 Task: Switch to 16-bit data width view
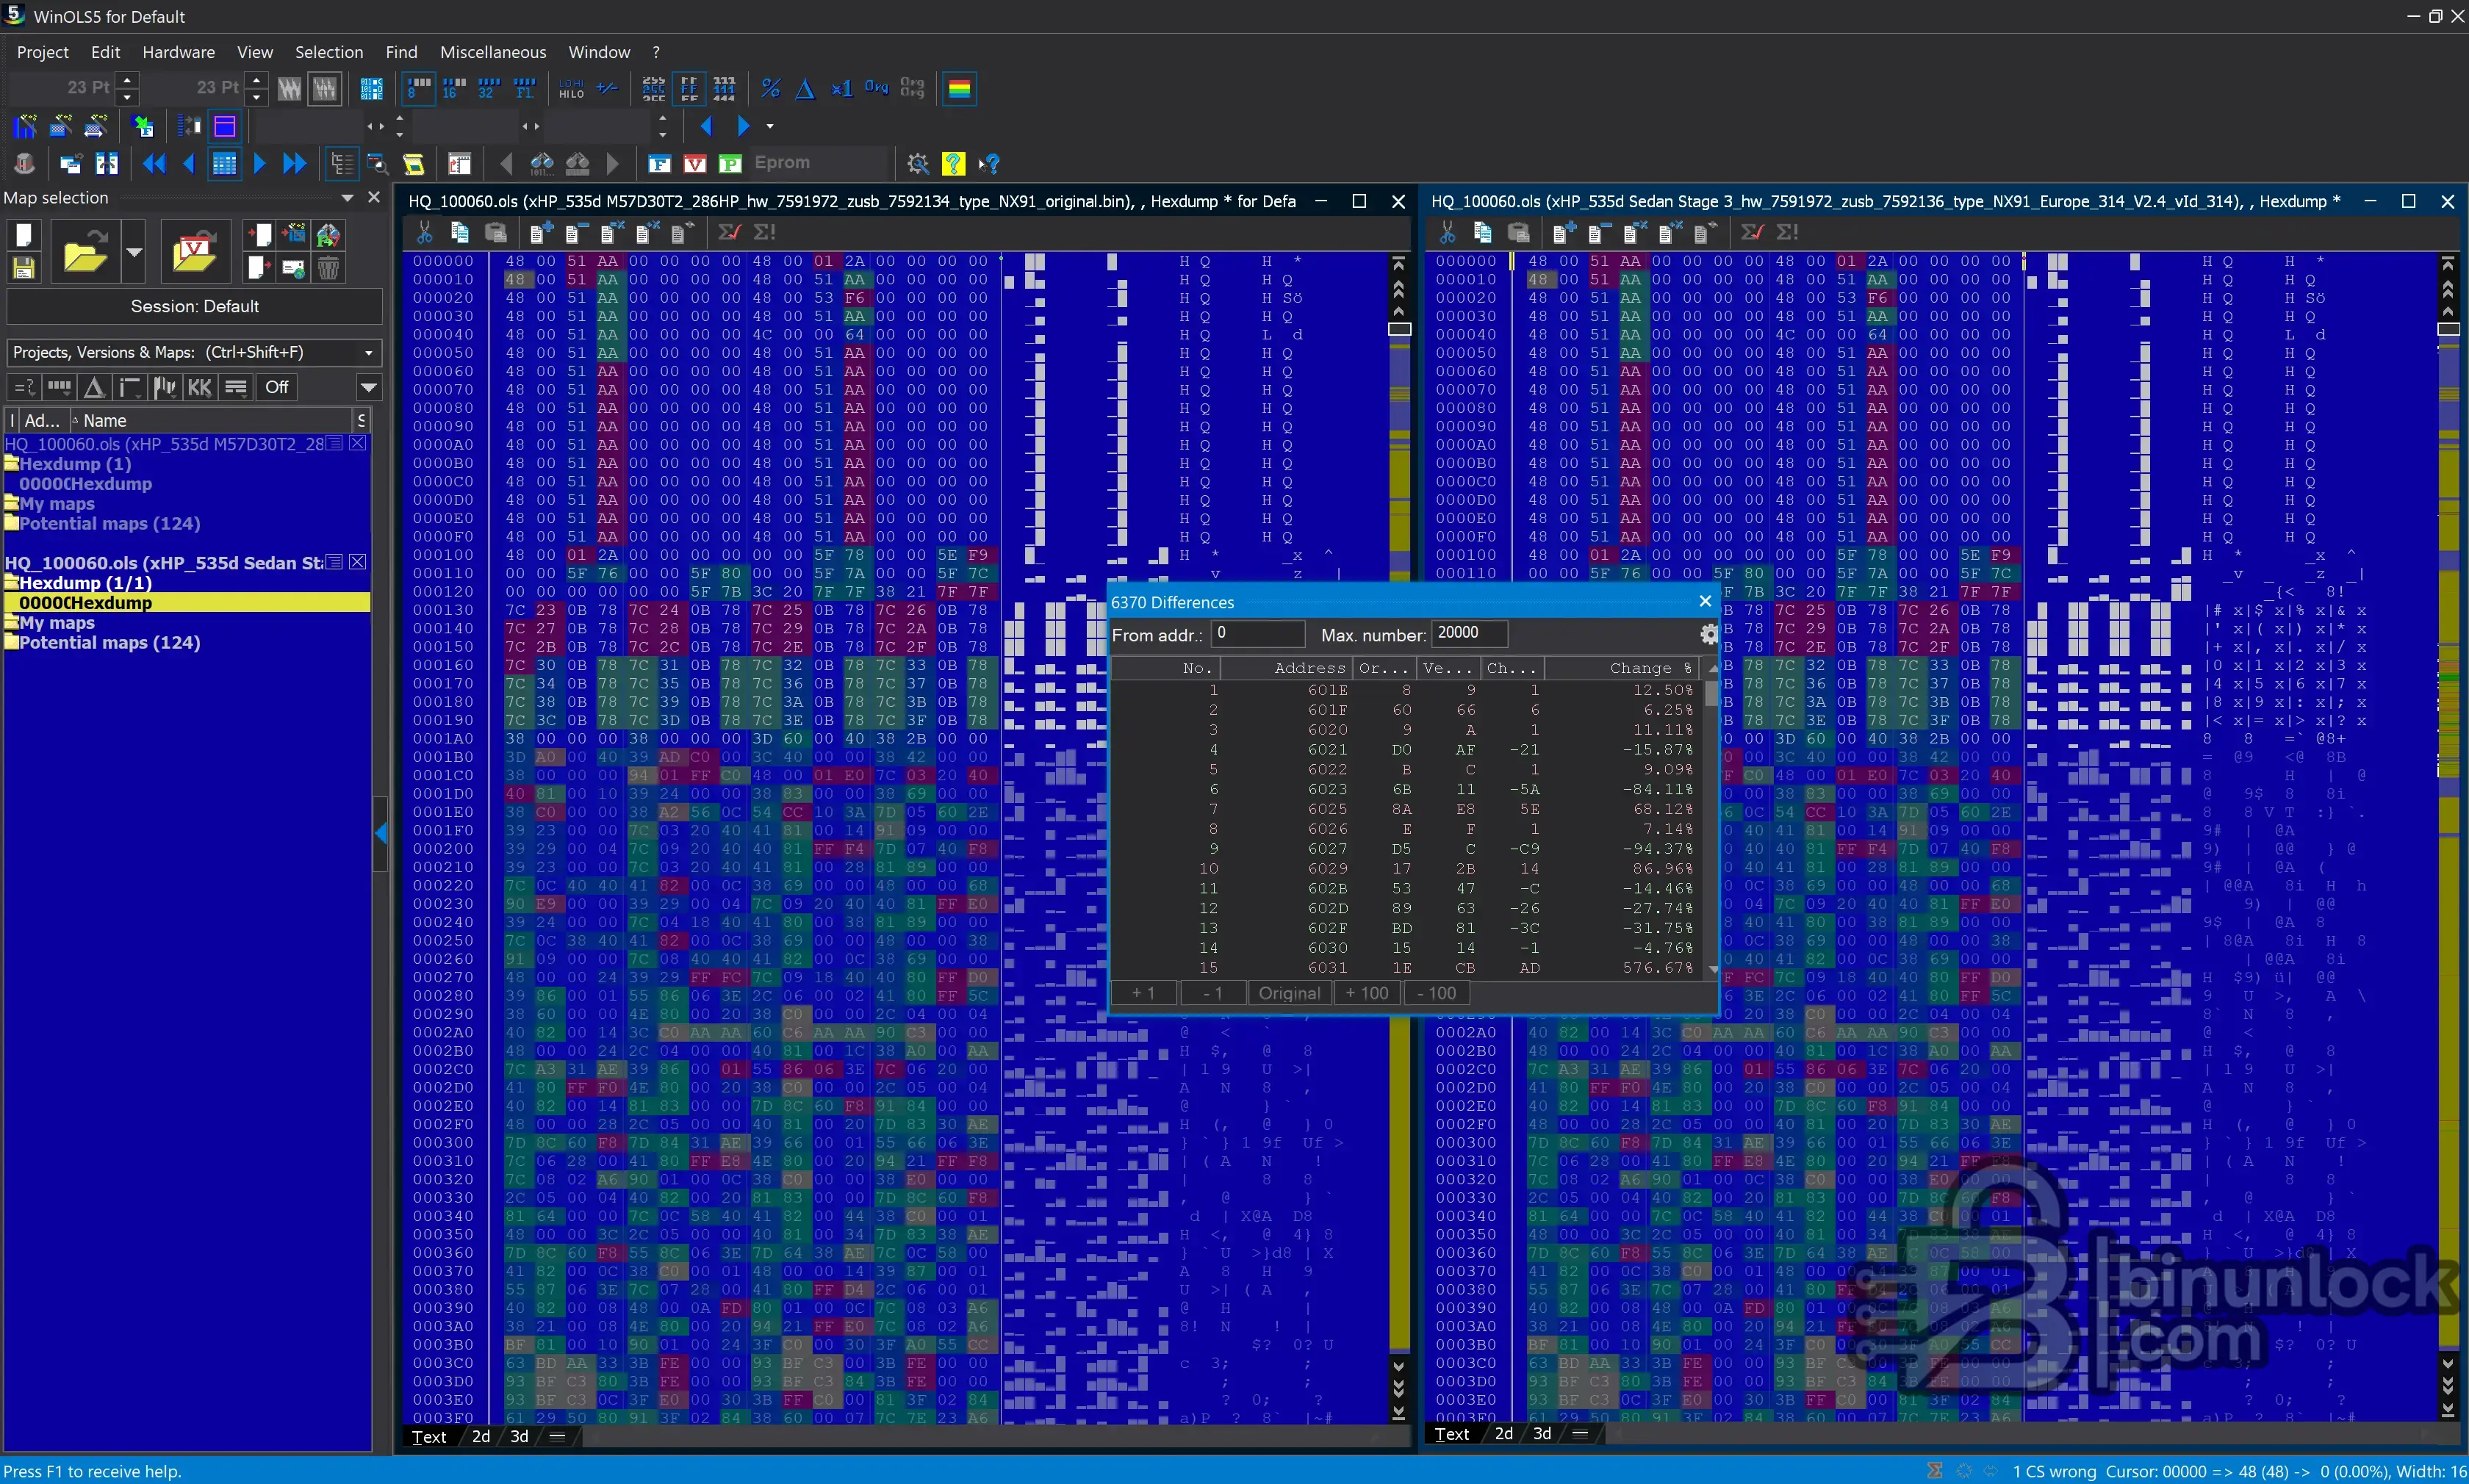tap(454, 89)
